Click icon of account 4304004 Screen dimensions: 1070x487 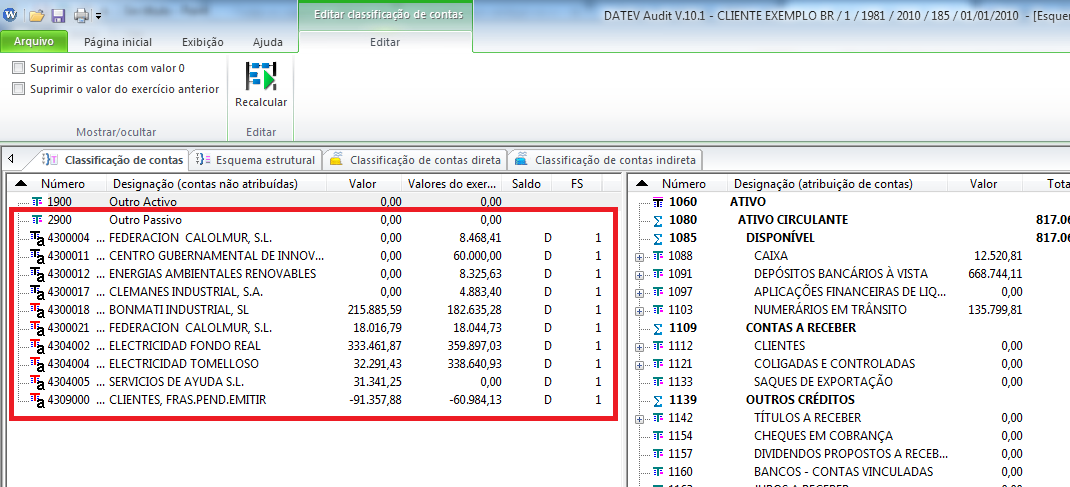click(x=38, y=364)
